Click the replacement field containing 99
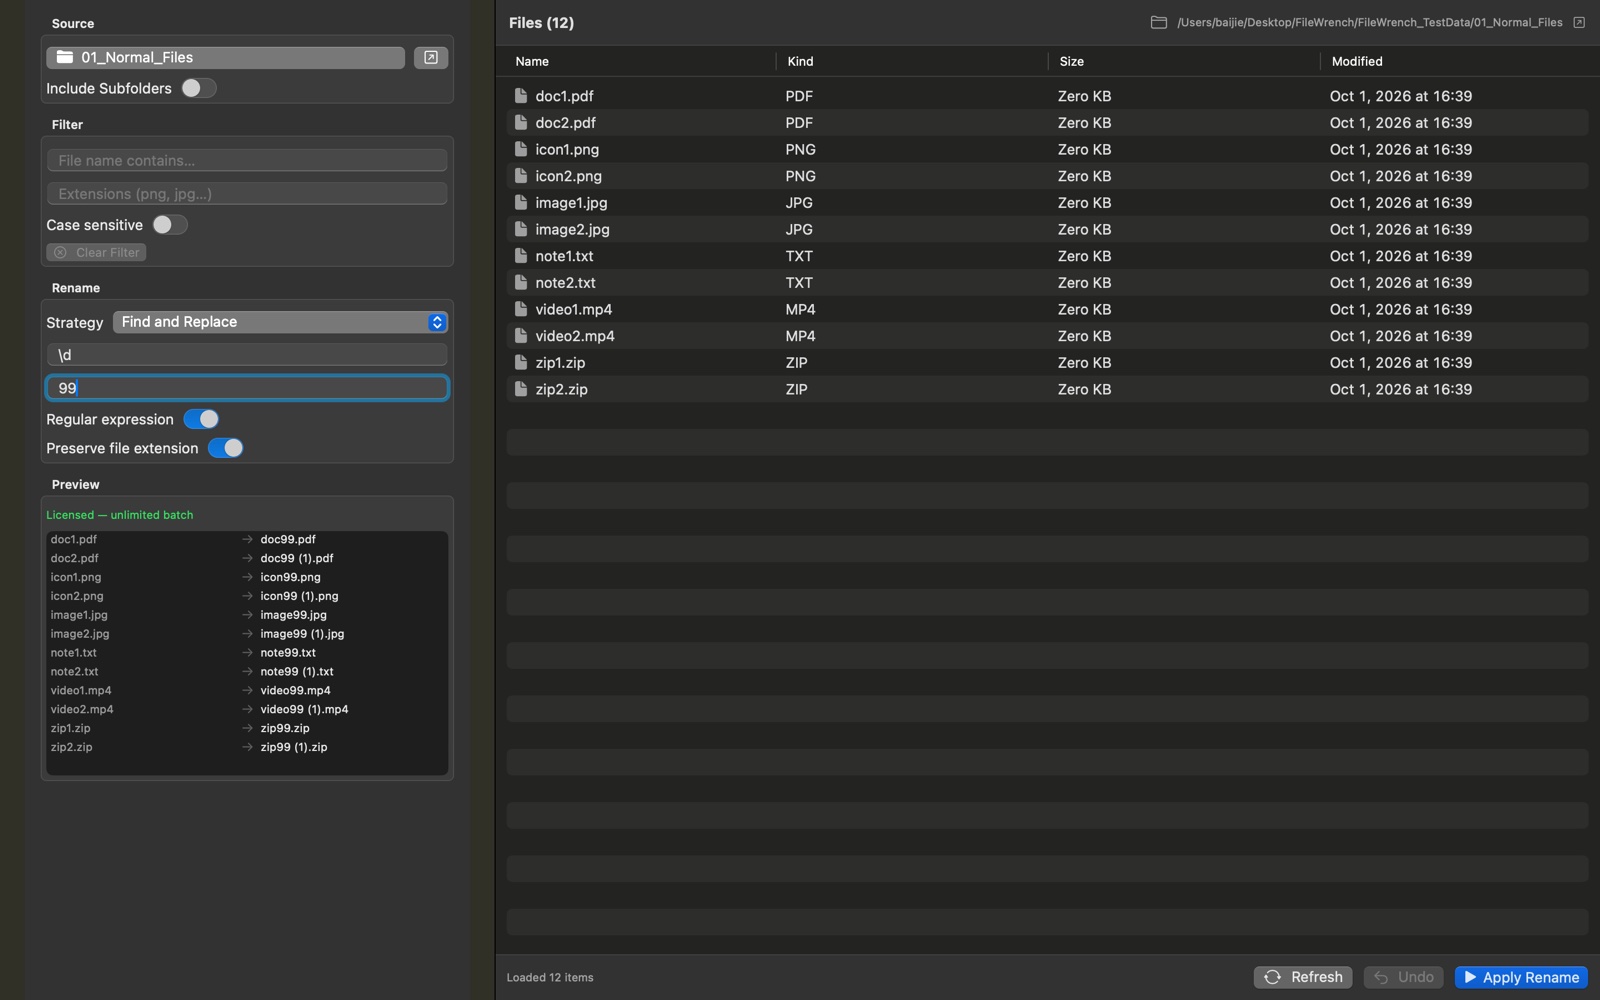Viewport: 1600px width, 1000px height. tap(247, 388)
